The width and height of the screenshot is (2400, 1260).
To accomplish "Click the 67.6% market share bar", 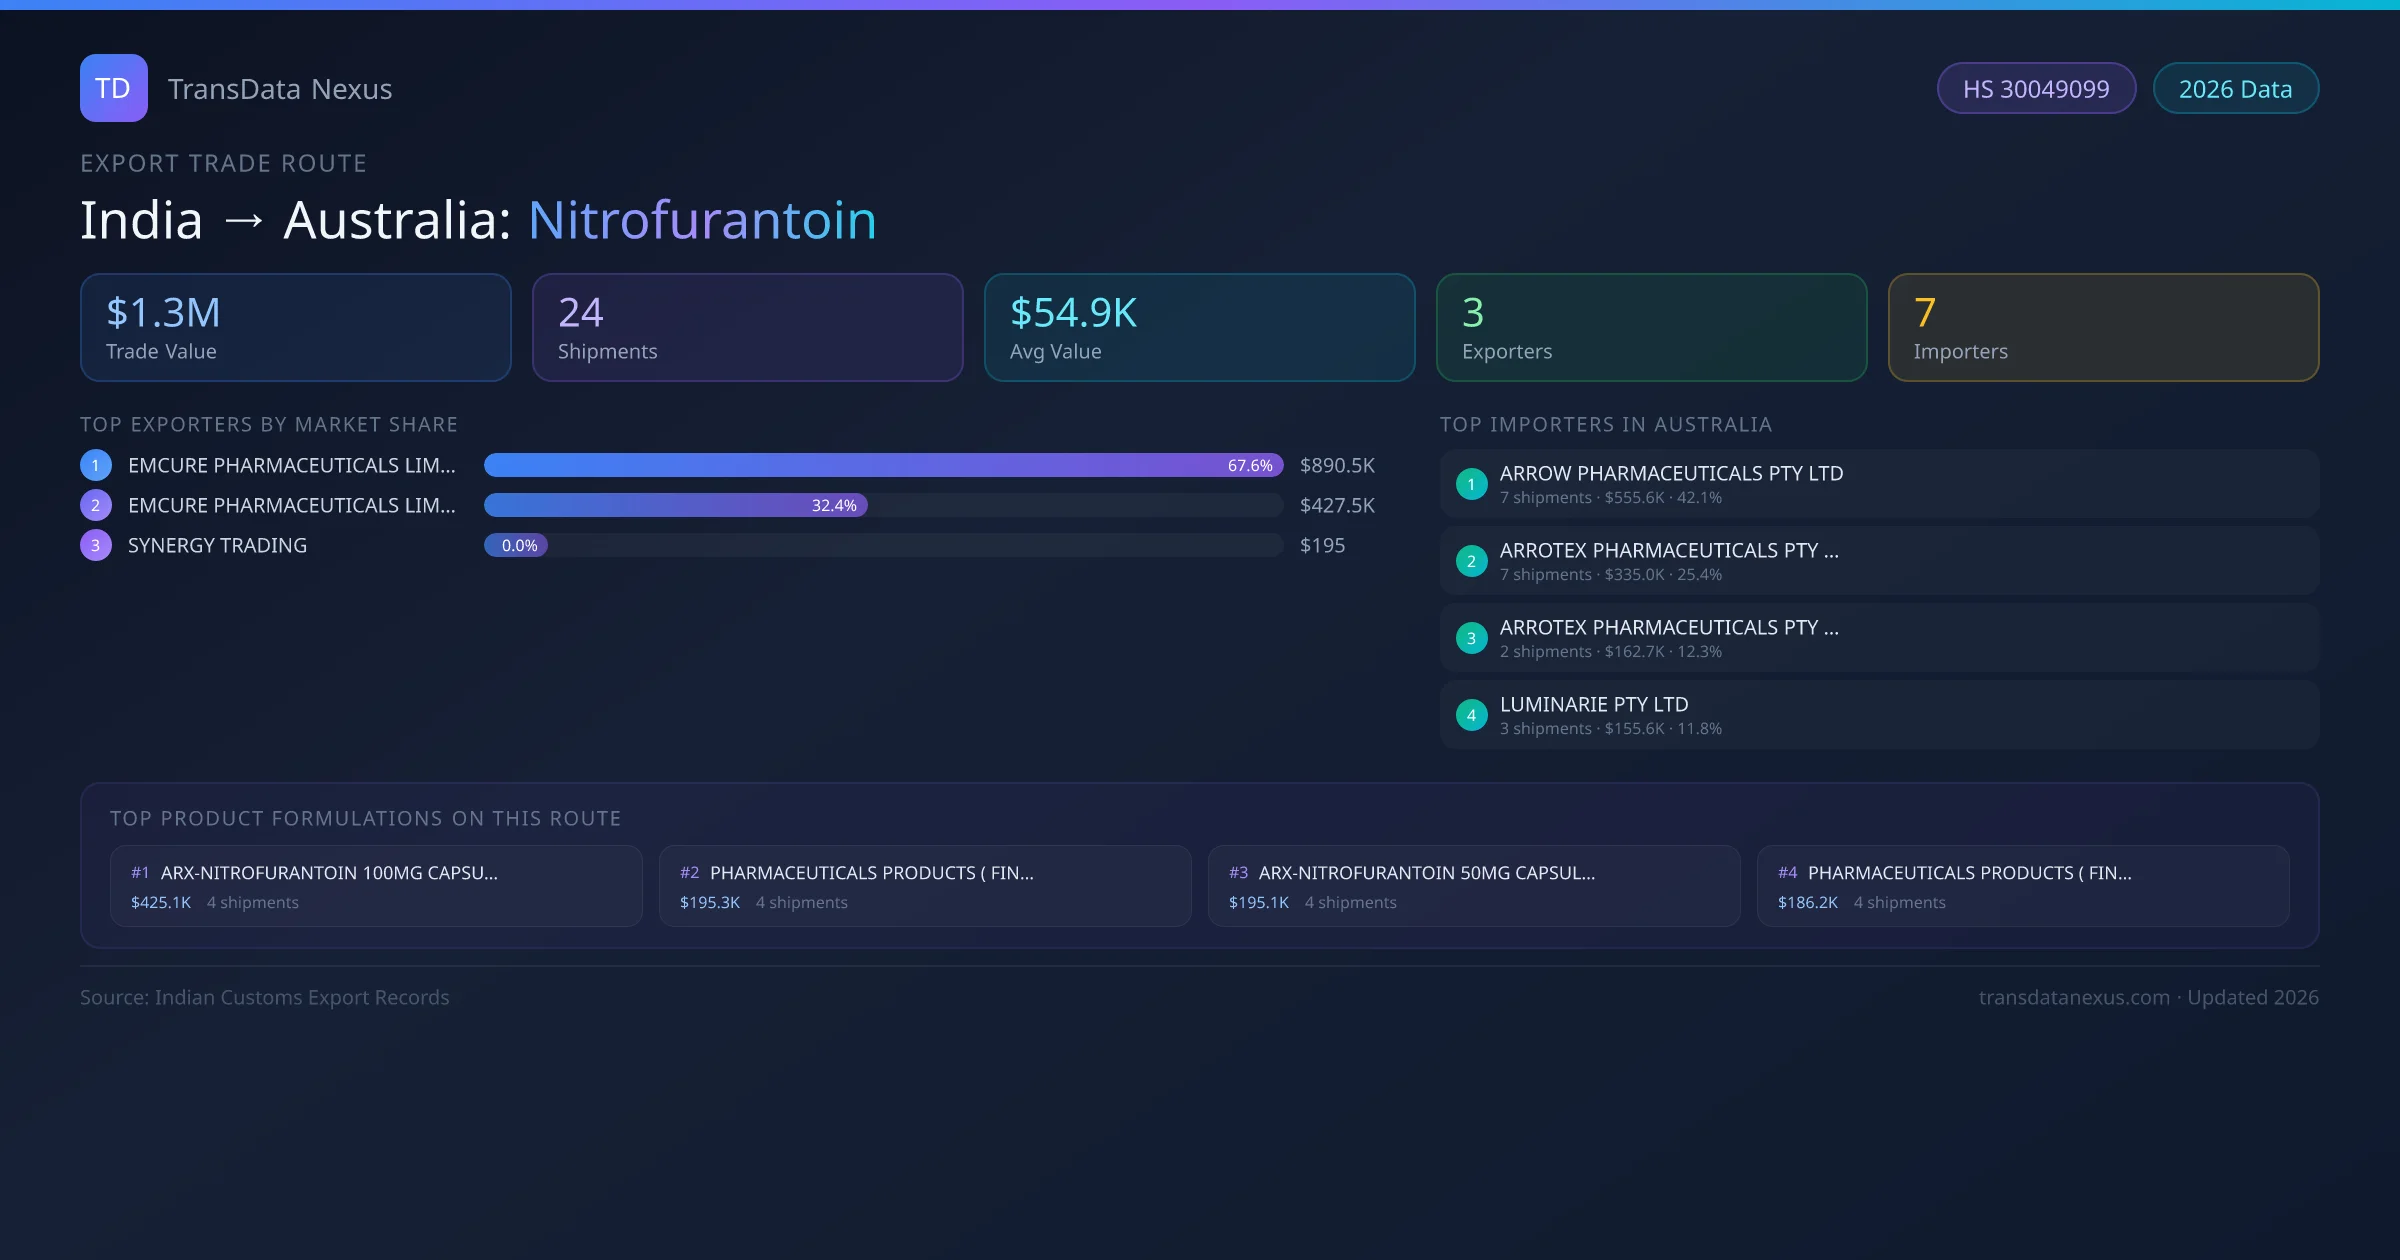I will pyautogui.click(x=882, y=465).
